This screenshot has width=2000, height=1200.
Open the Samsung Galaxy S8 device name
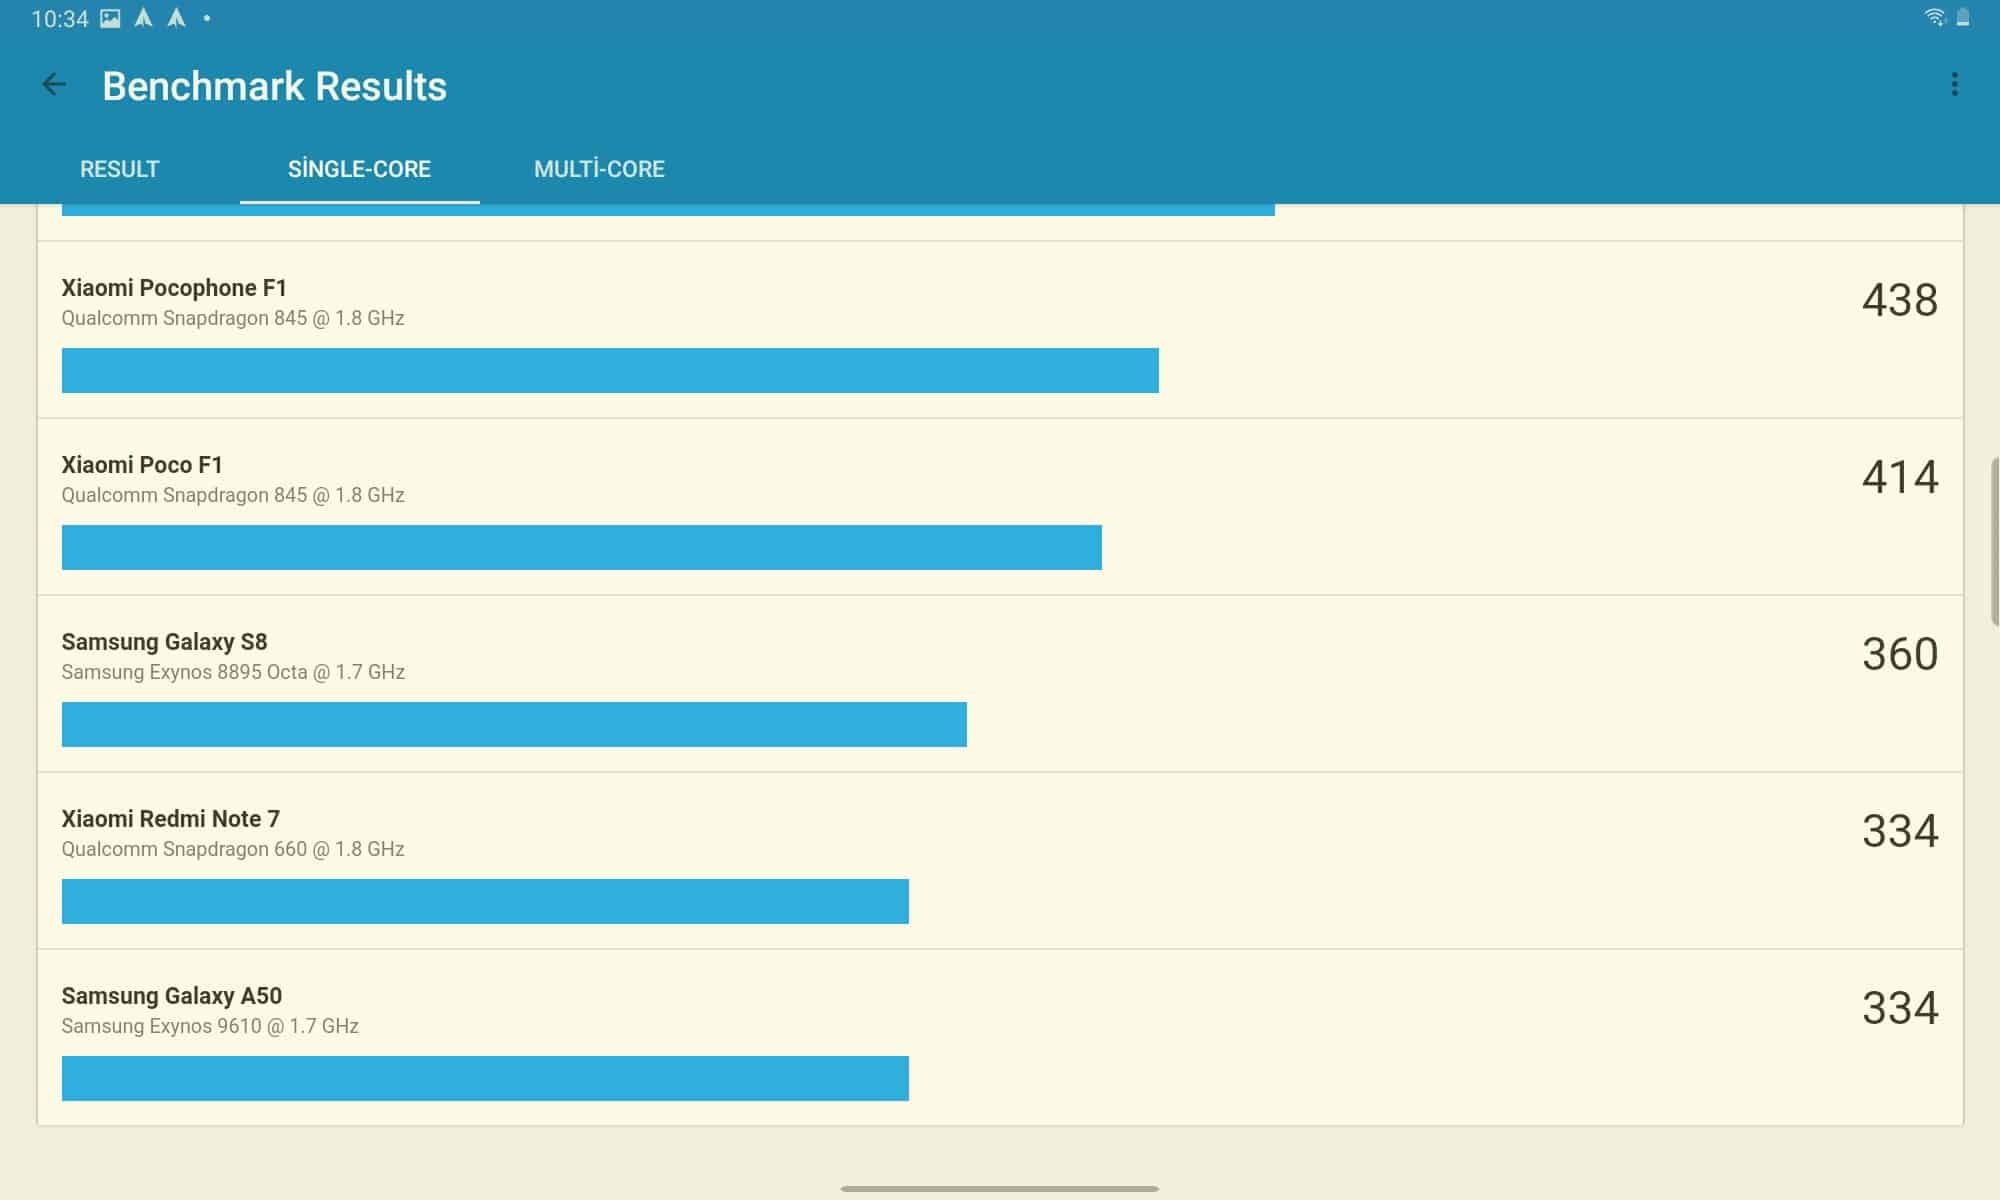pos(164,642)
